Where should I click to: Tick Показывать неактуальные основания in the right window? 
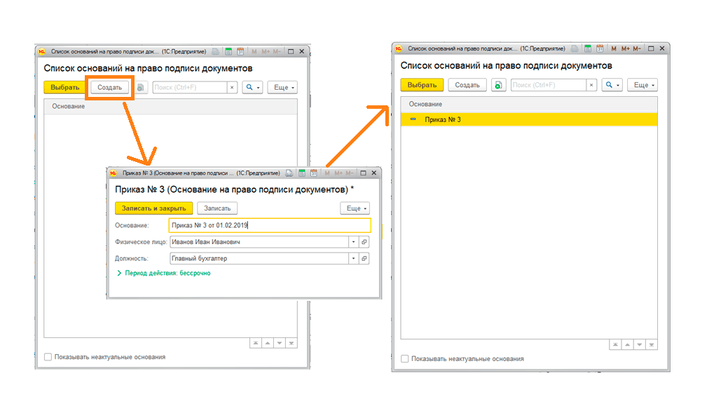click(x=405, y=359)
